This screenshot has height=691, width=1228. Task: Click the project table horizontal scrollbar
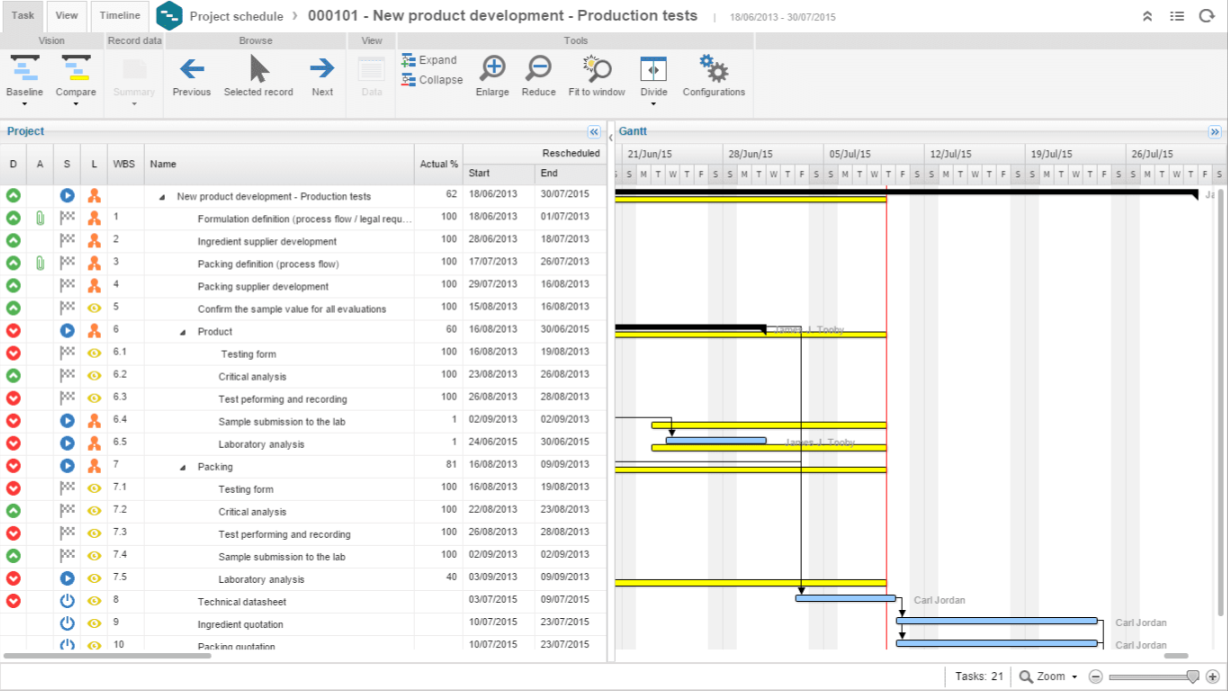tap(108, 656)
